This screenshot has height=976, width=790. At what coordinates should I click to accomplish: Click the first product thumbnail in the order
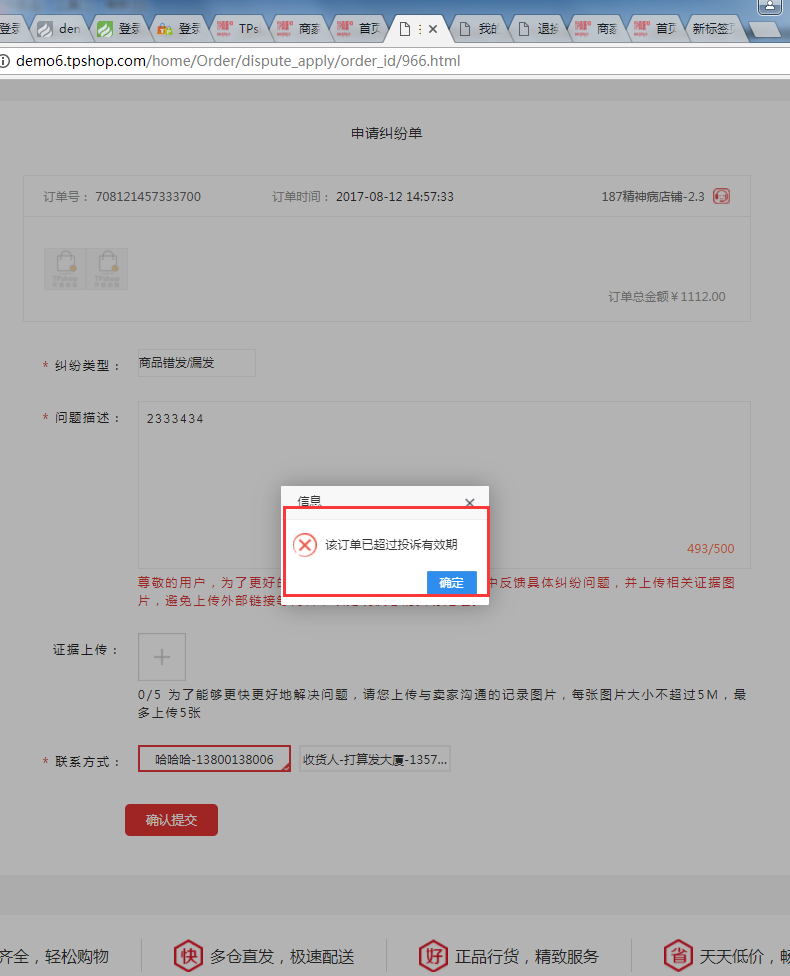point(65,268)
